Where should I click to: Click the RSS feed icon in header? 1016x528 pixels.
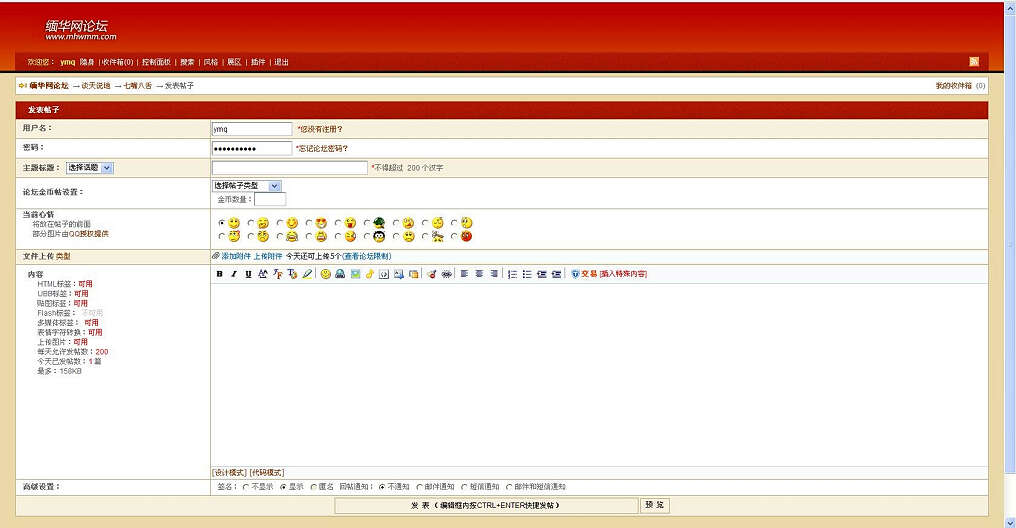pos(974,62)
